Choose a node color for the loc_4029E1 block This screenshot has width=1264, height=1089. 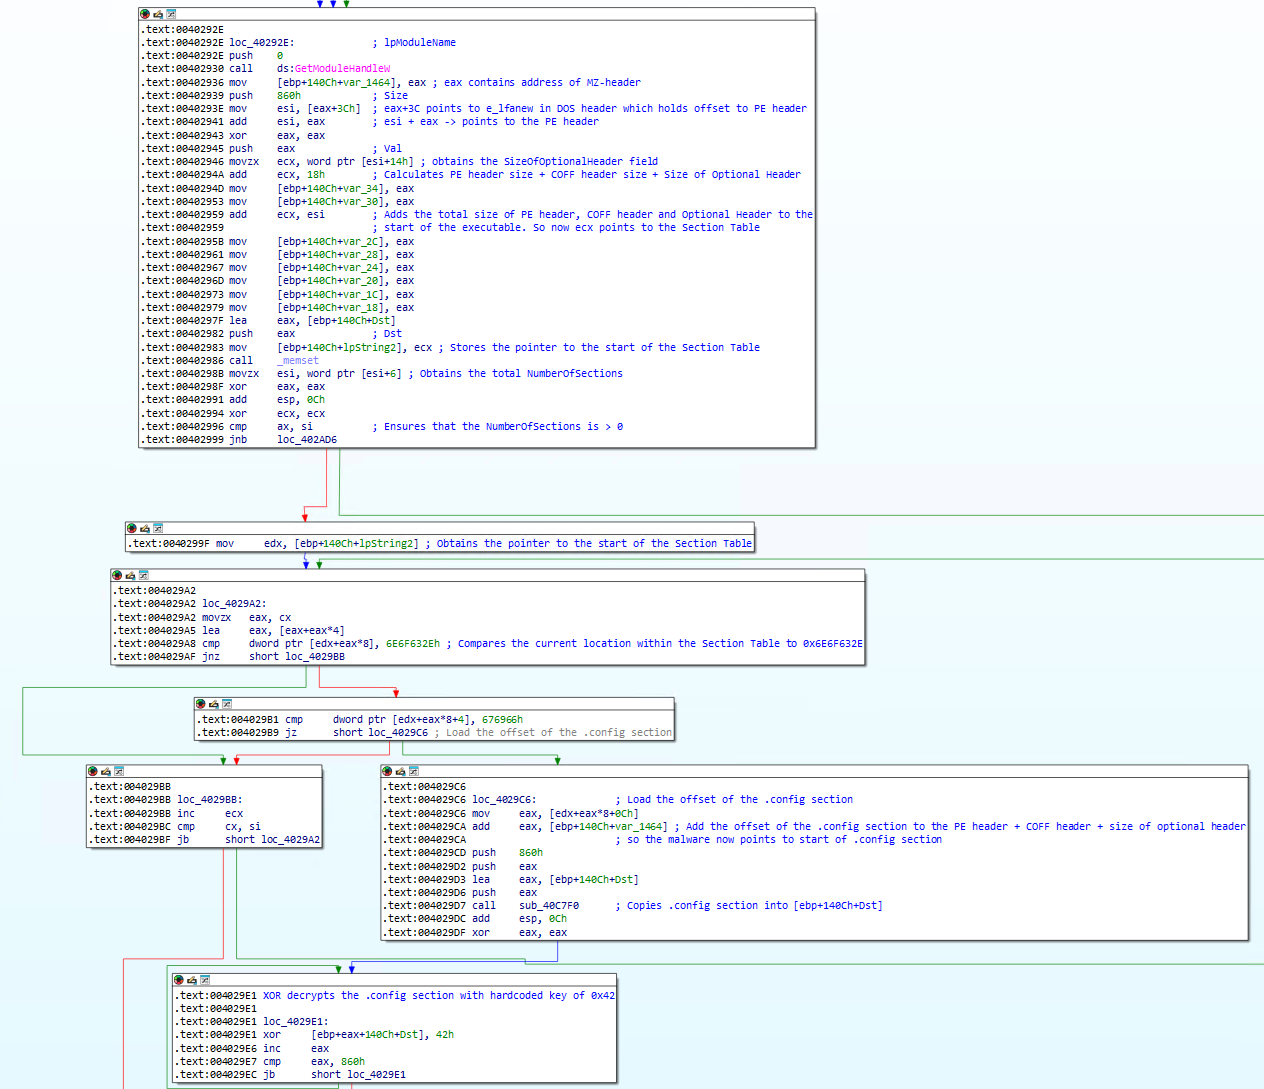click(x=179, y=980)
